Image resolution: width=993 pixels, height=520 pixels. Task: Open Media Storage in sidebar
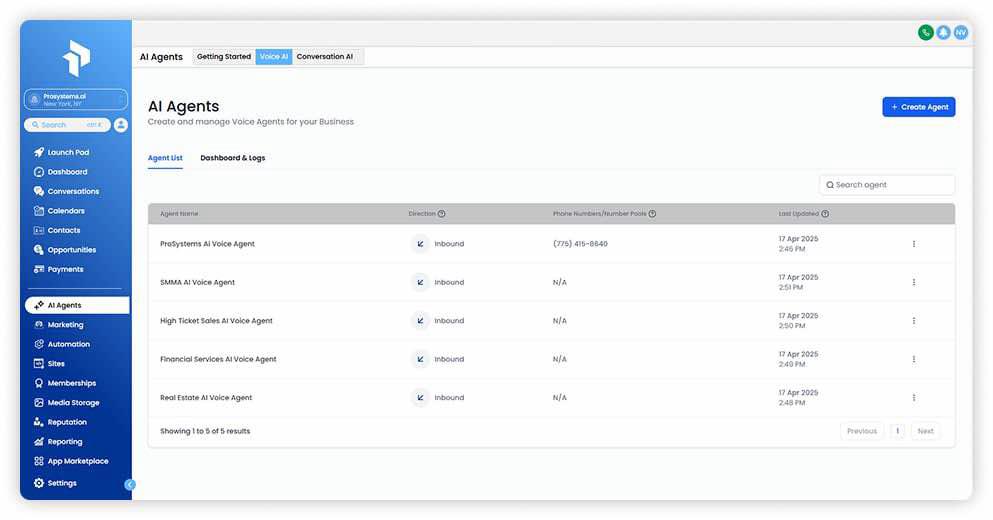point(66,403)
